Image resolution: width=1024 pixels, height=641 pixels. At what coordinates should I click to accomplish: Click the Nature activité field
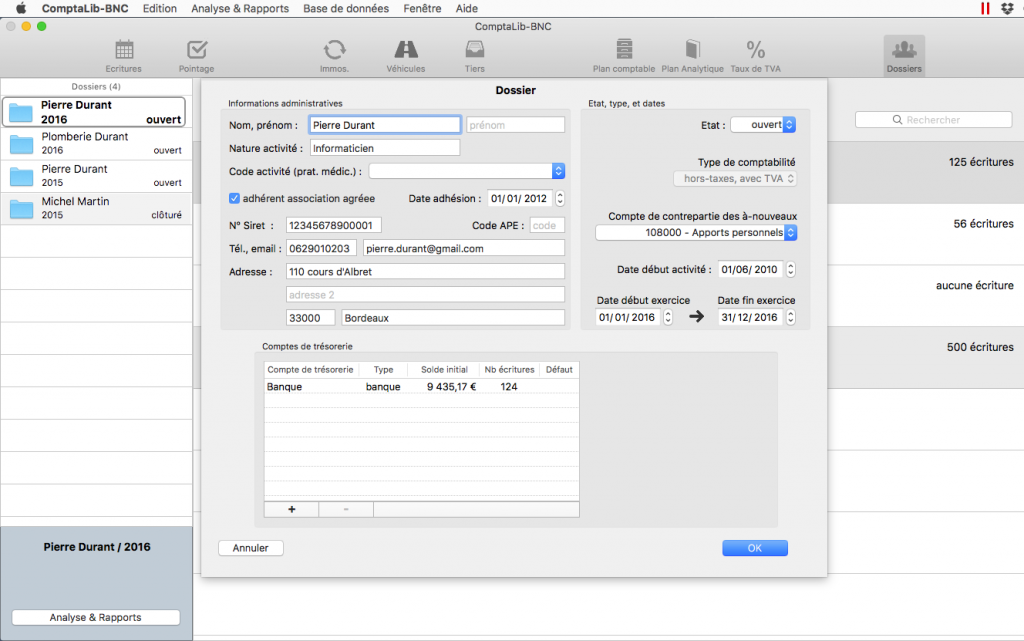[x=385, y=148]
